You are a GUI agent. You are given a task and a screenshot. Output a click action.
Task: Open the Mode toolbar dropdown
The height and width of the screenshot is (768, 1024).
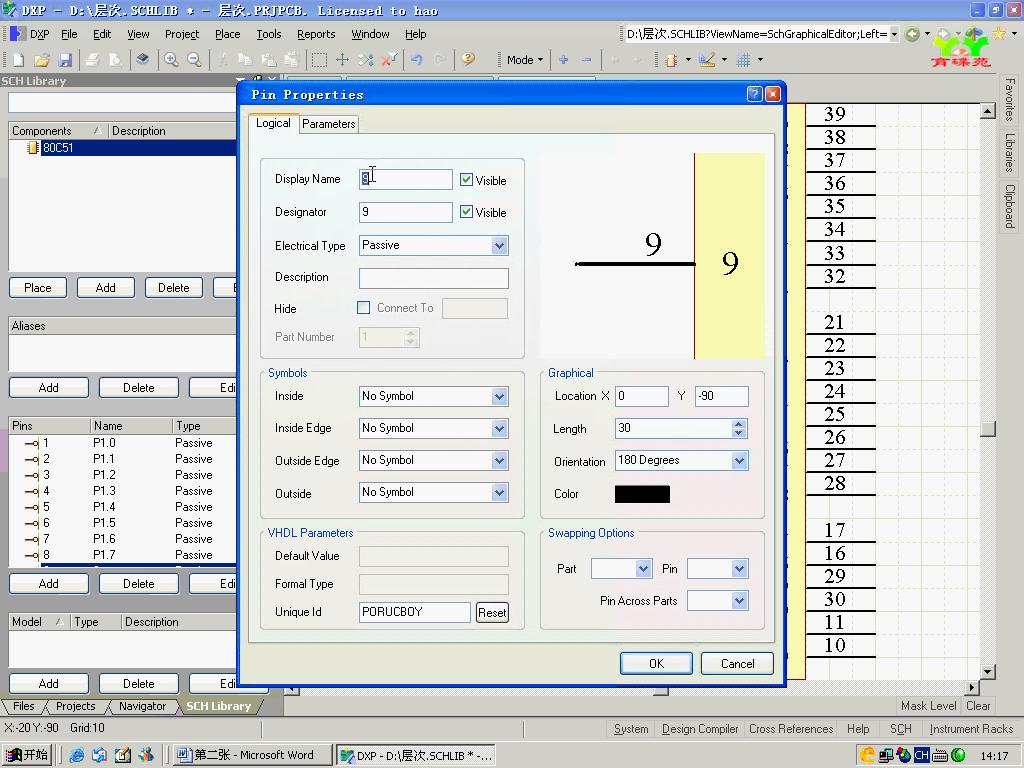coord(524,60)
